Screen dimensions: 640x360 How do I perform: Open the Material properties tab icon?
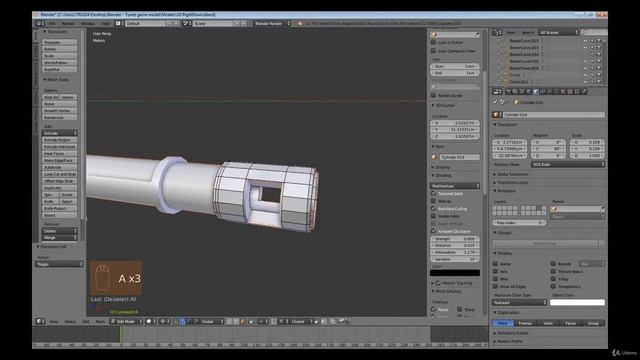click(563, 92)
